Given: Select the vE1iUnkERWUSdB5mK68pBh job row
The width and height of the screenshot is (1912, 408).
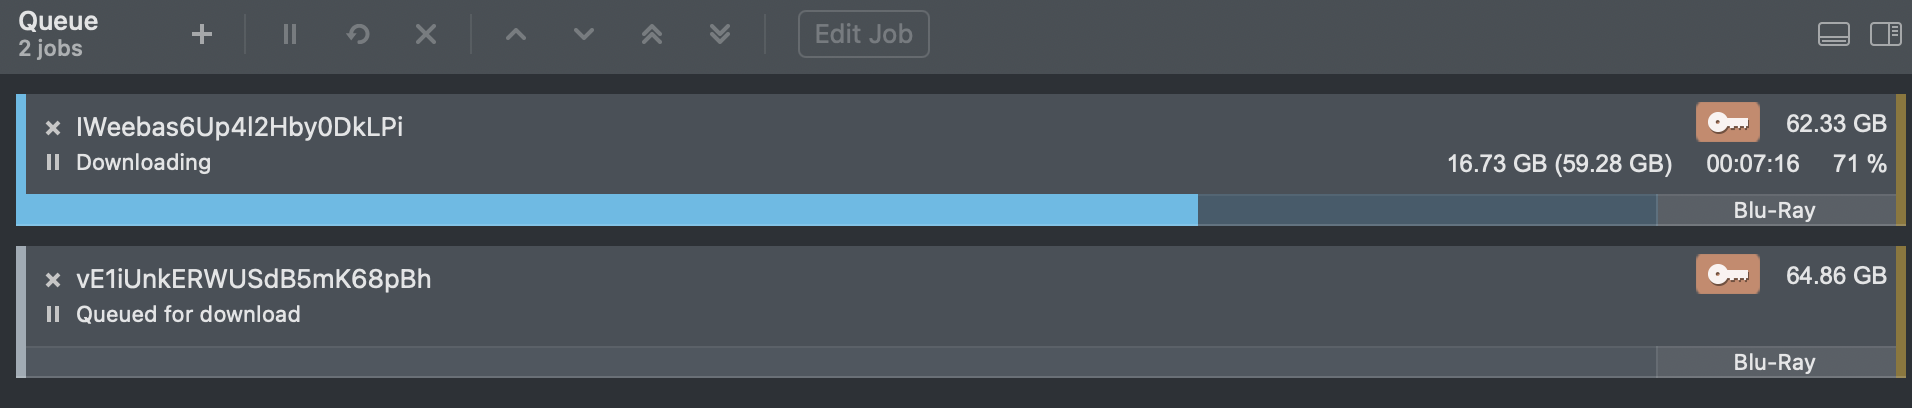Looking at the screenshot, I should tap(960, 312).
